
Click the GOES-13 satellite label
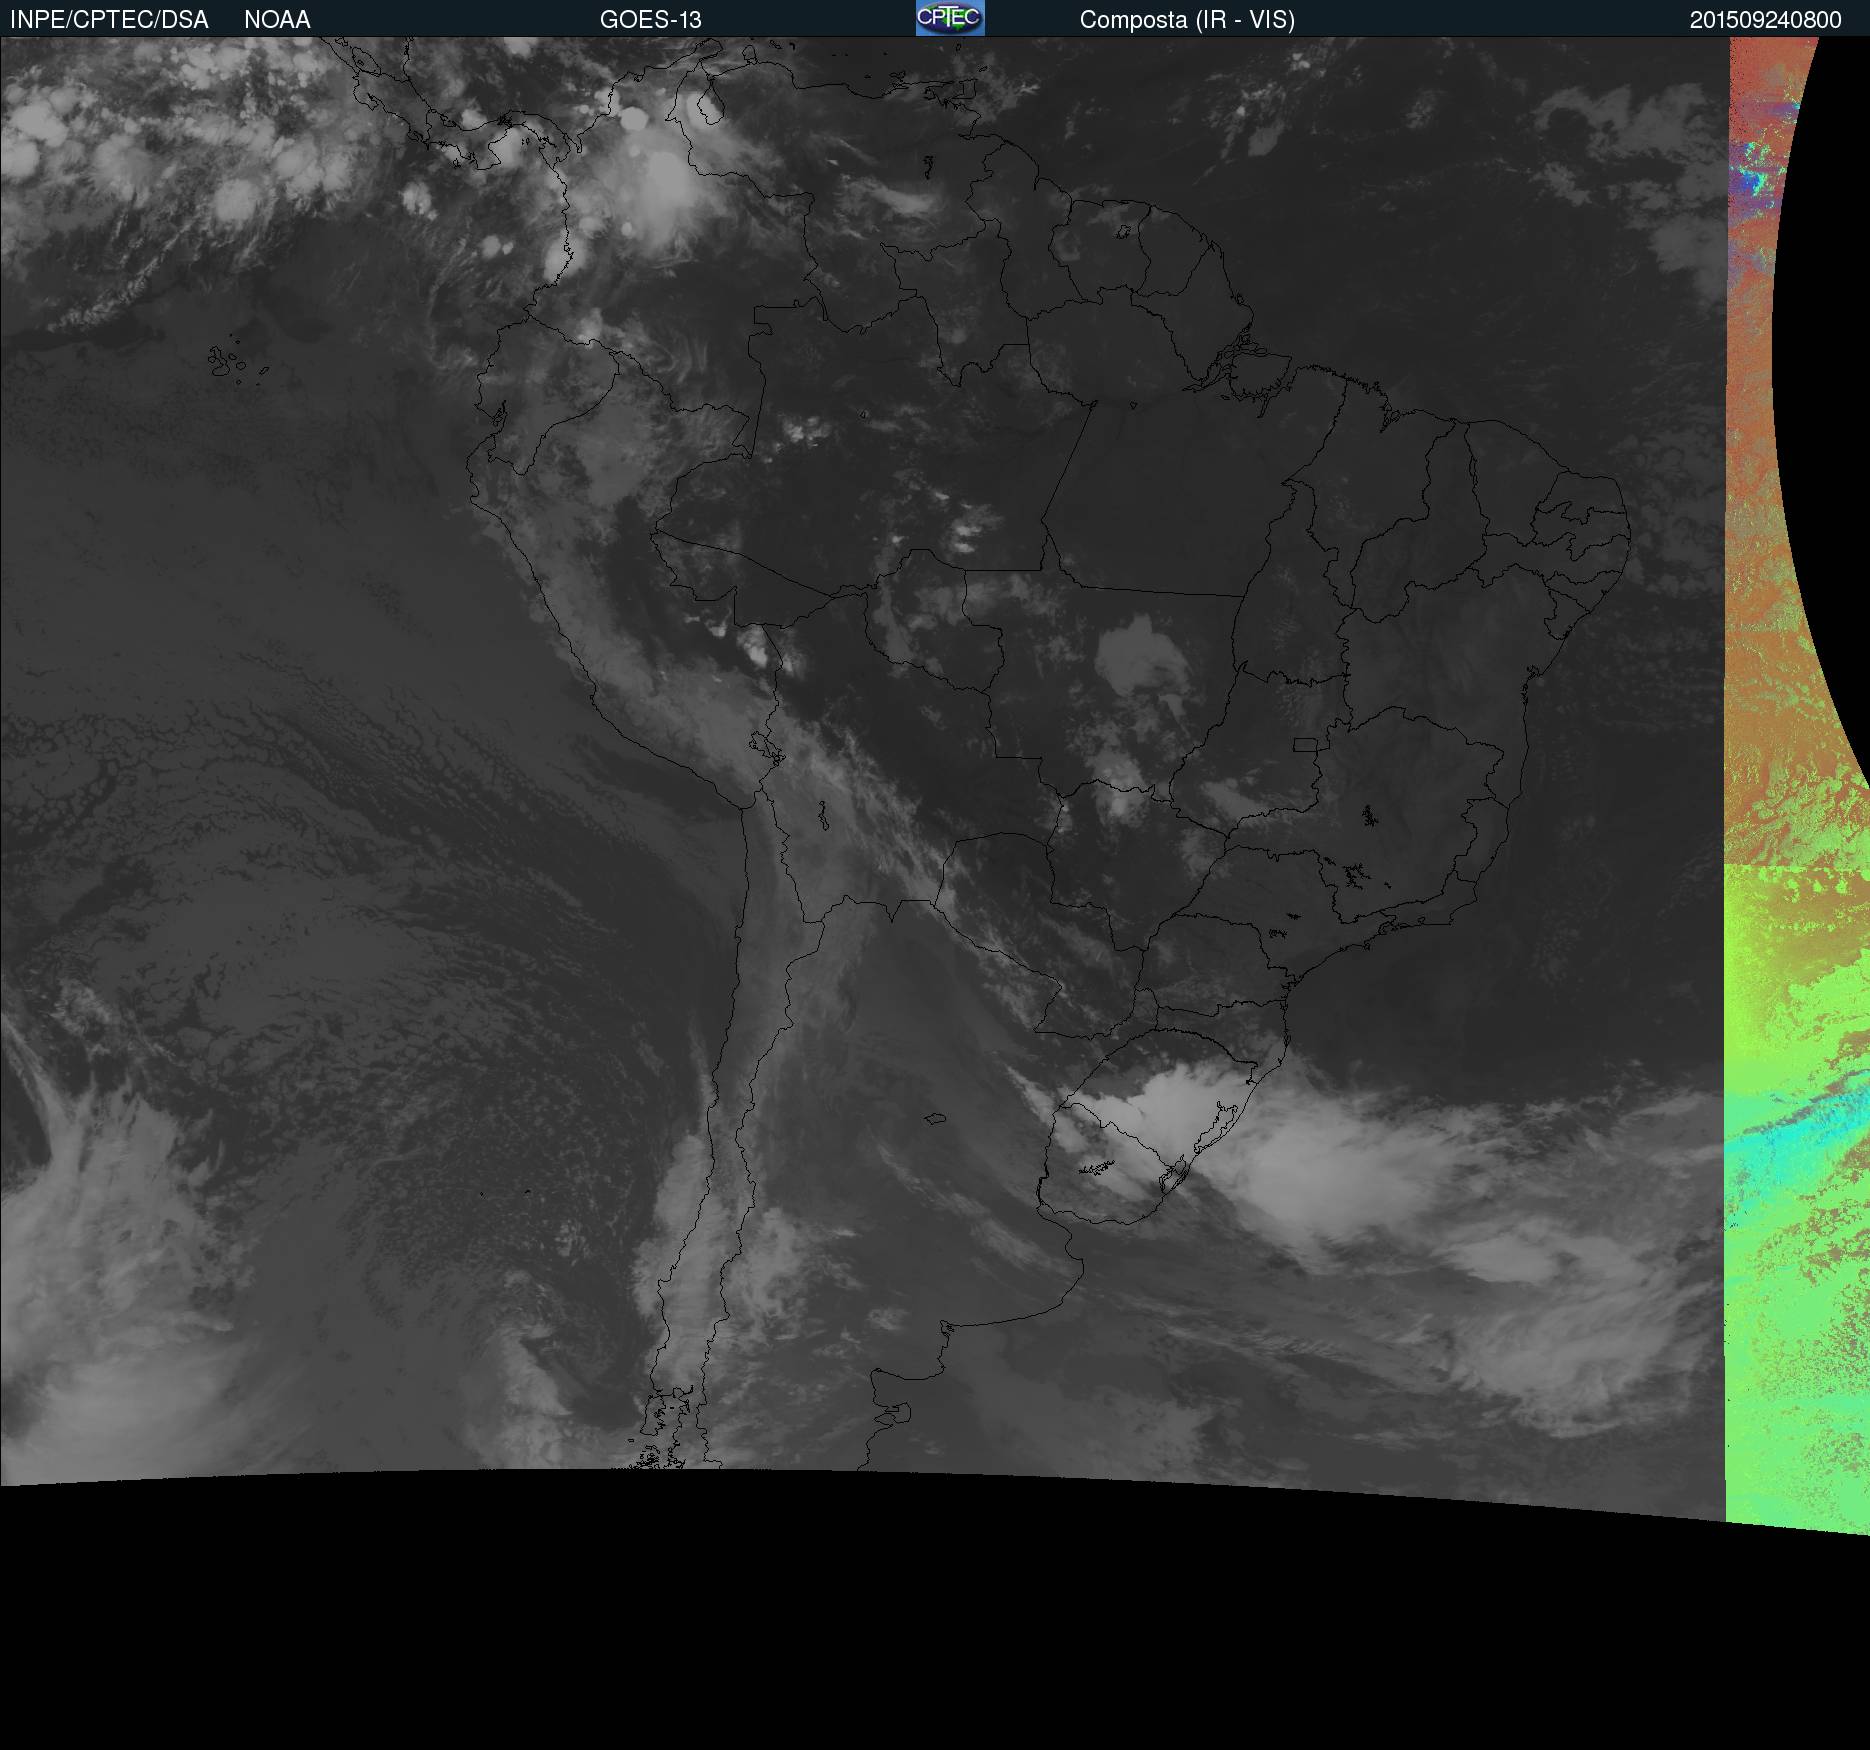click(651, 20)
